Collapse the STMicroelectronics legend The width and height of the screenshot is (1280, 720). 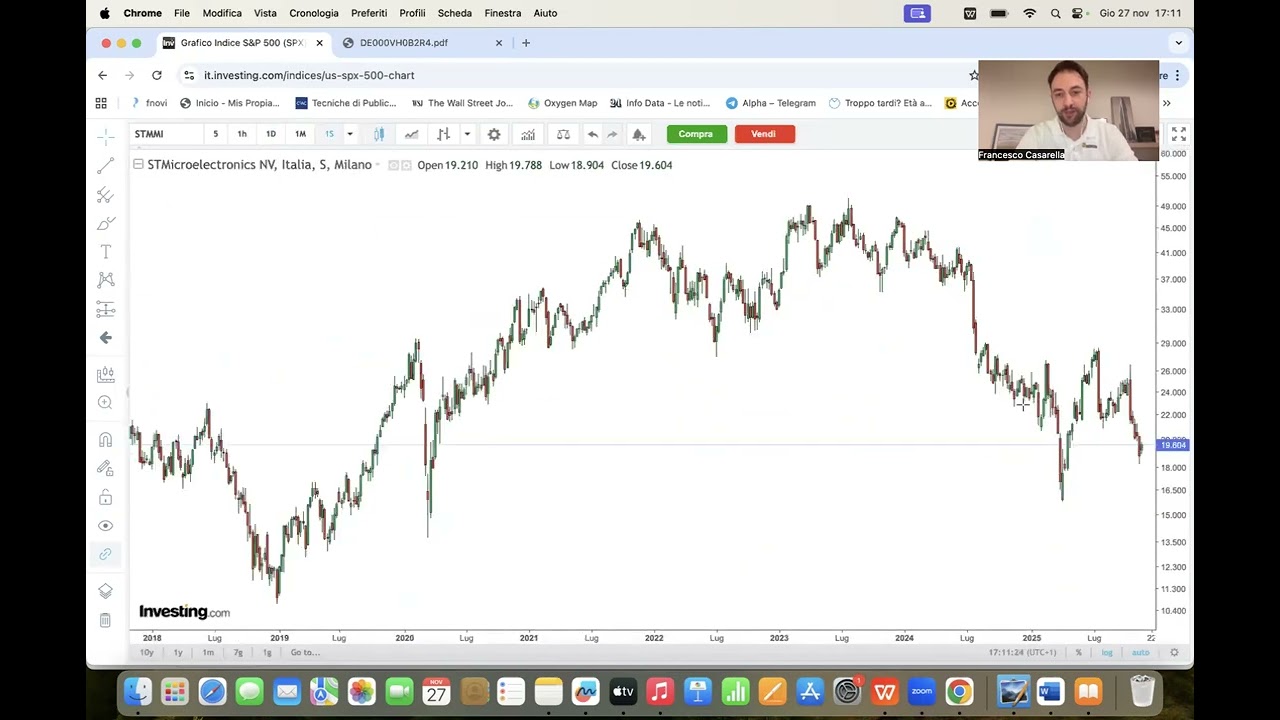[x=138, y=164]
